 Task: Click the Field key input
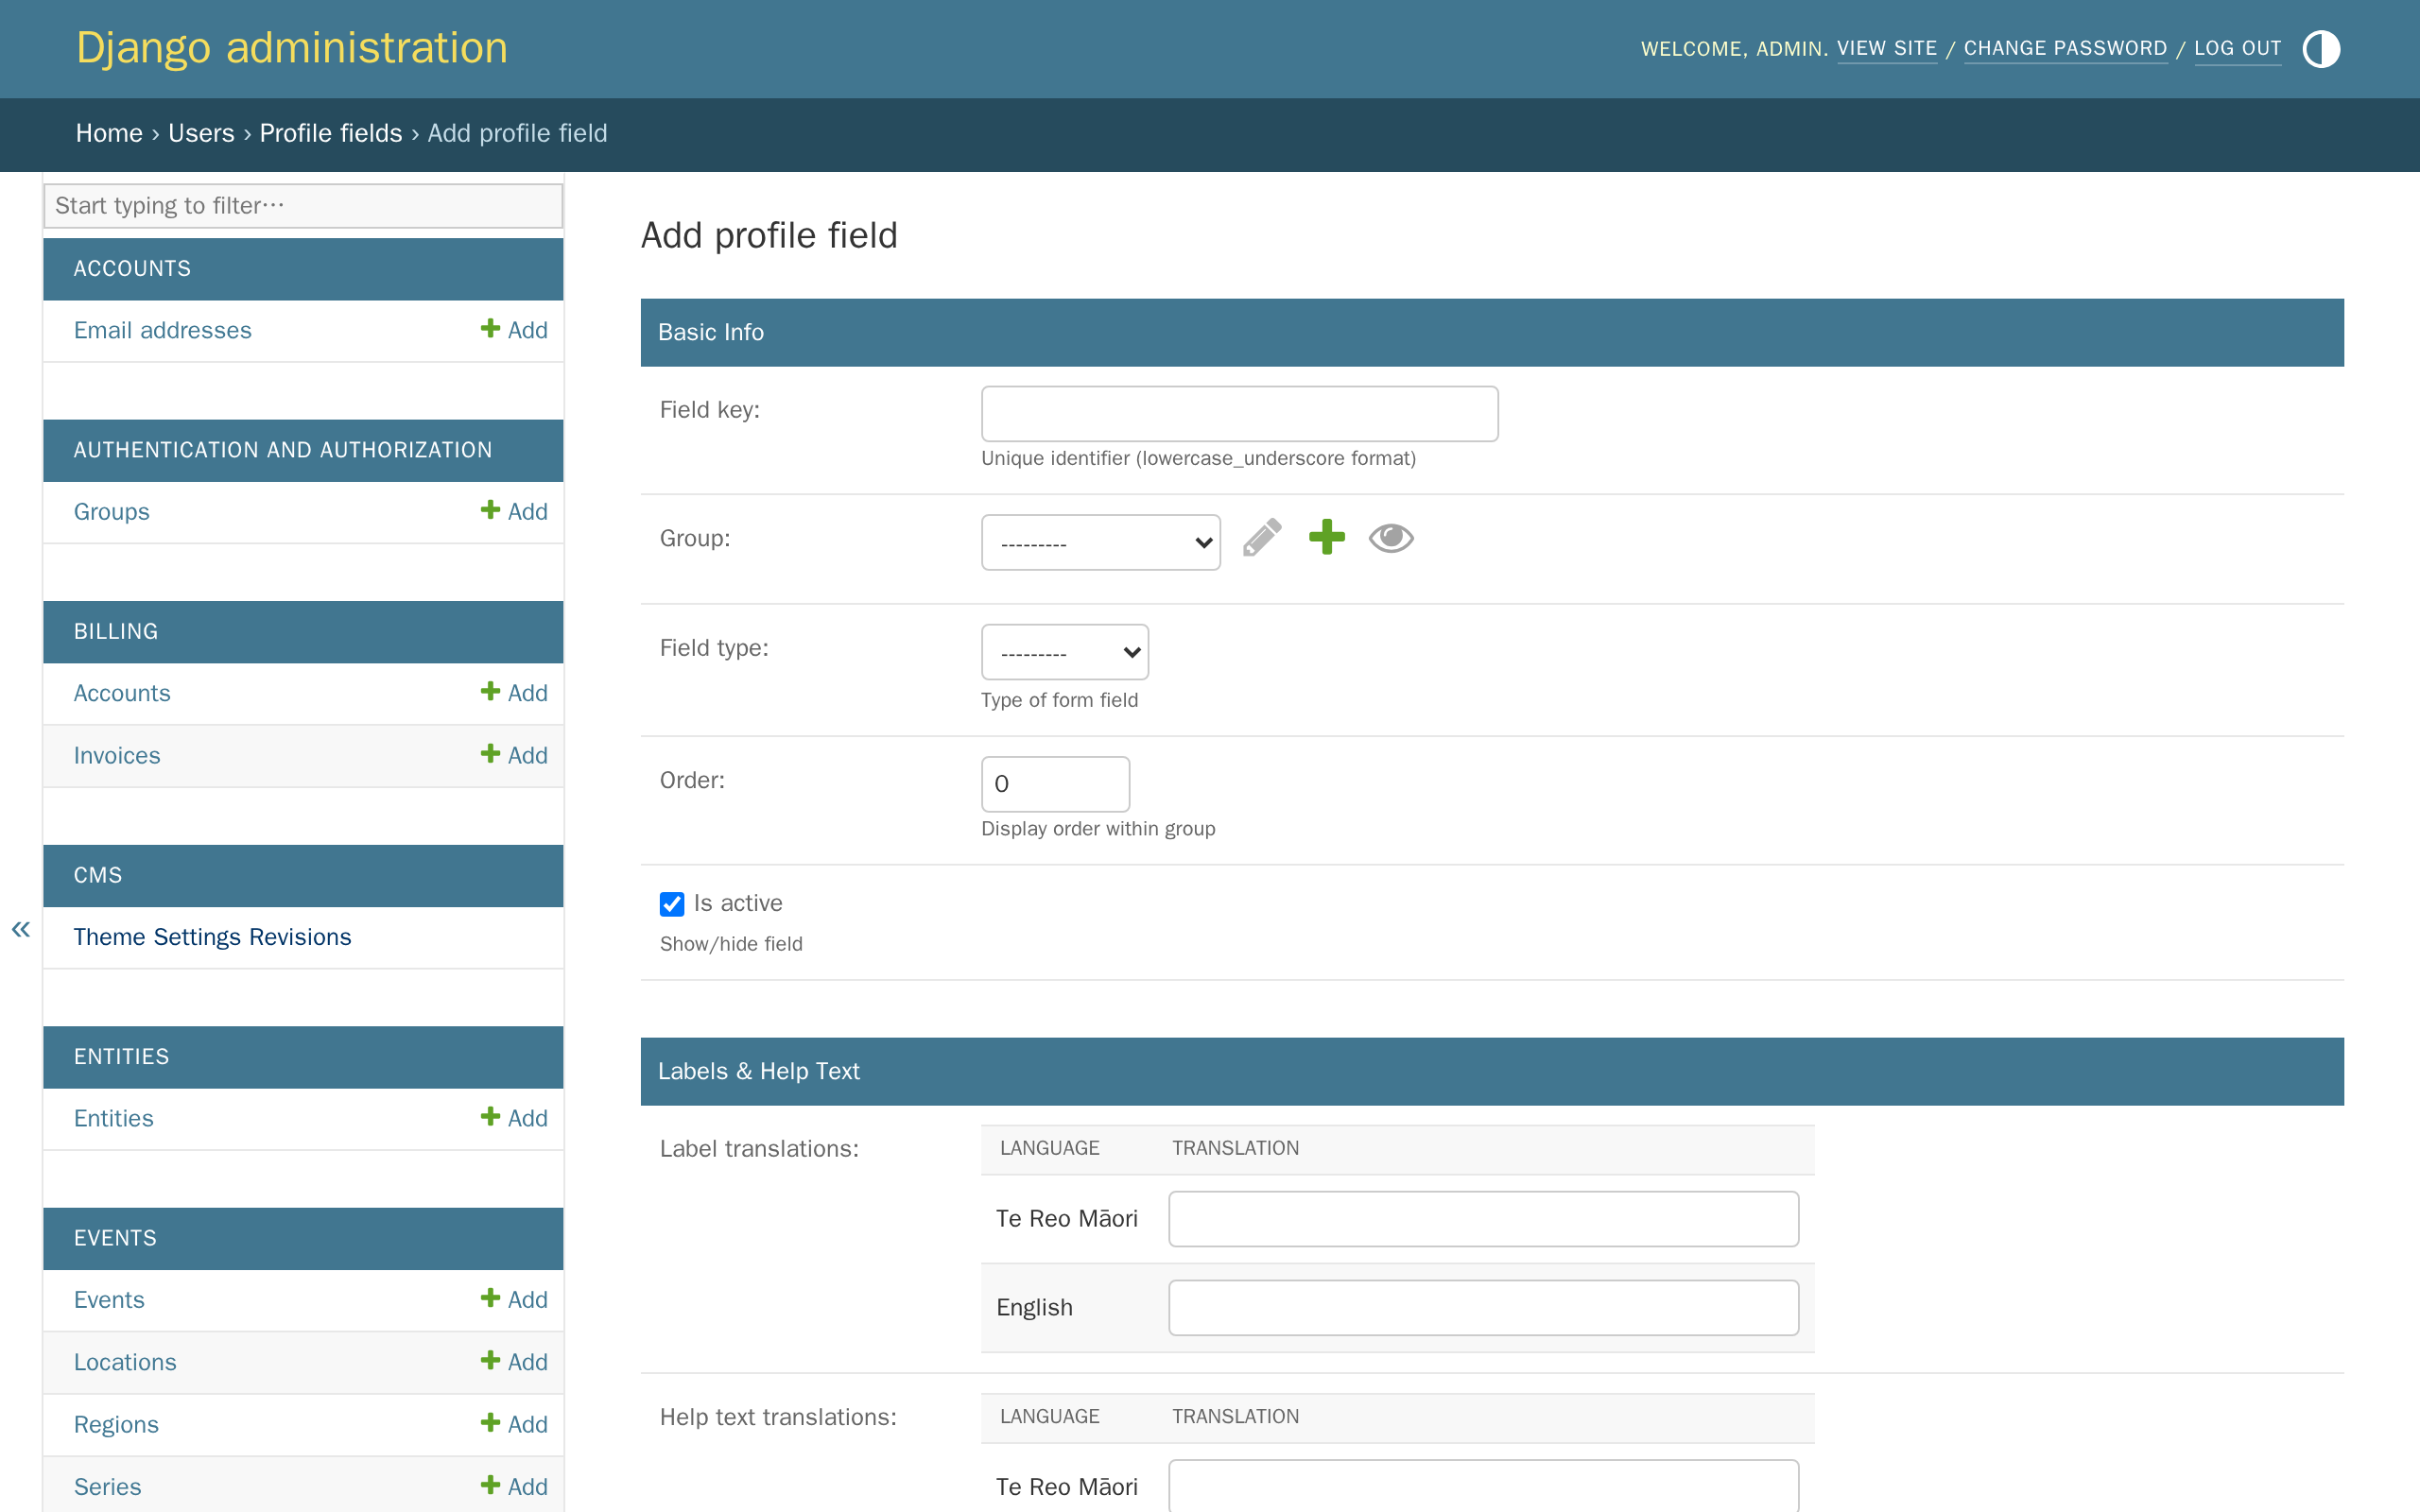point(1239,414)
